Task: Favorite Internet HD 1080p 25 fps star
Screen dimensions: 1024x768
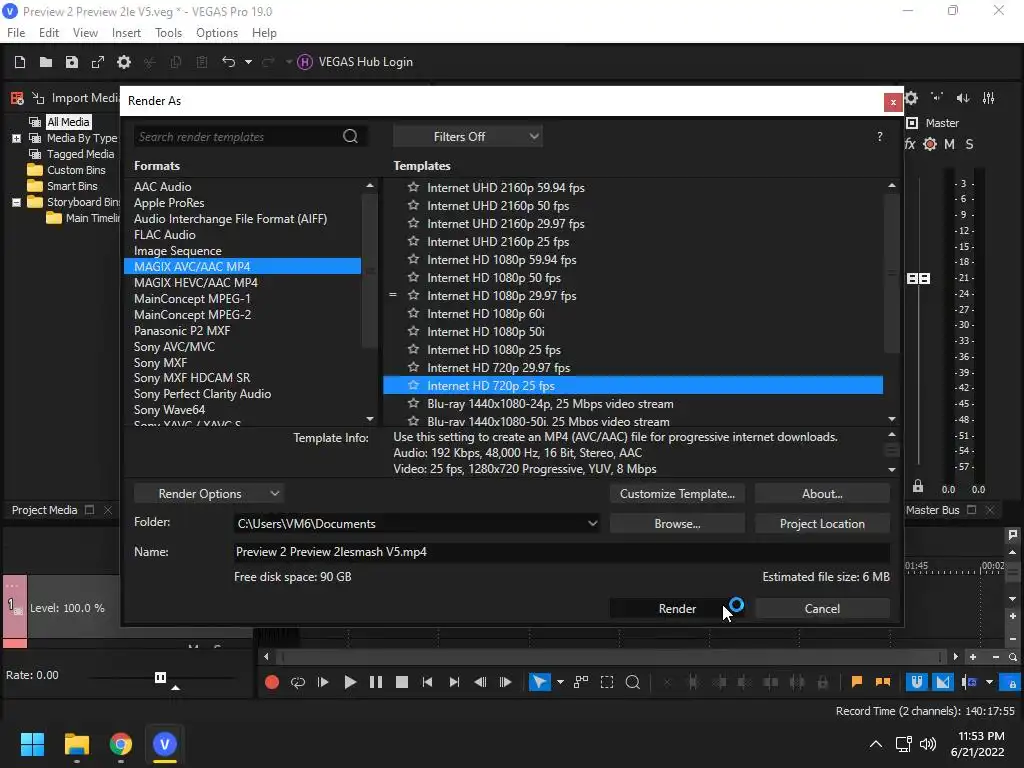Action: click(x=413, y=349)
